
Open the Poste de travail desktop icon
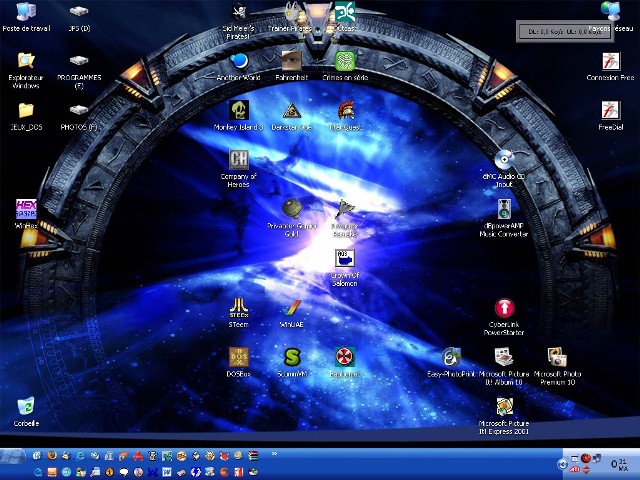(x=26, y=17)
